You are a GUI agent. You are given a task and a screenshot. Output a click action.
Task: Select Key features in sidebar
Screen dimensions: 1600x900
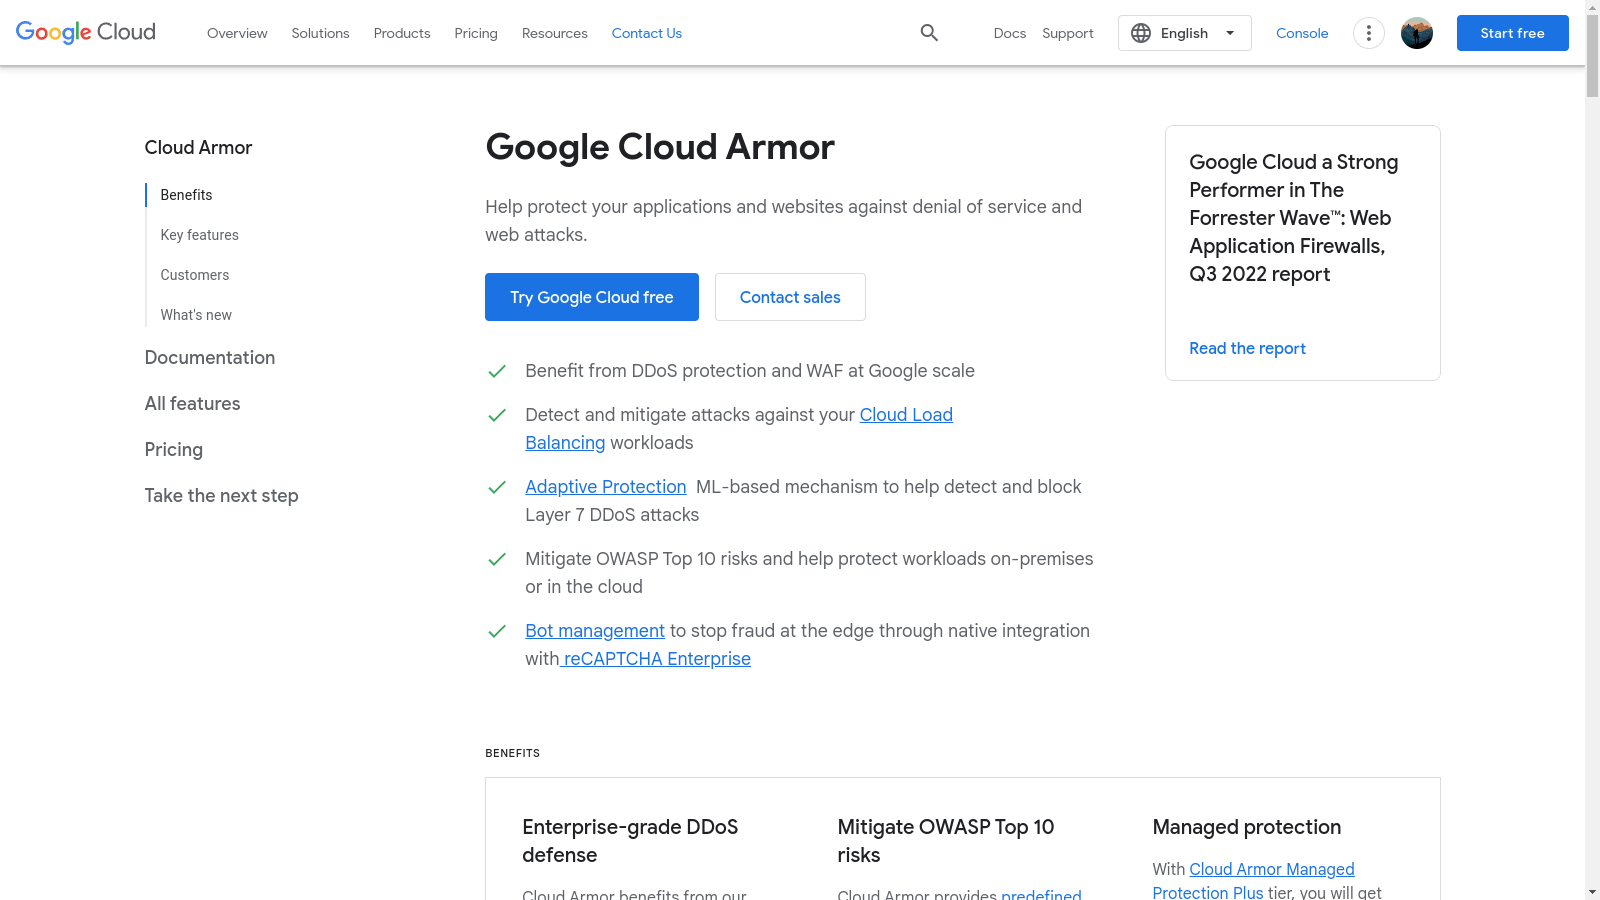[199, 235]
